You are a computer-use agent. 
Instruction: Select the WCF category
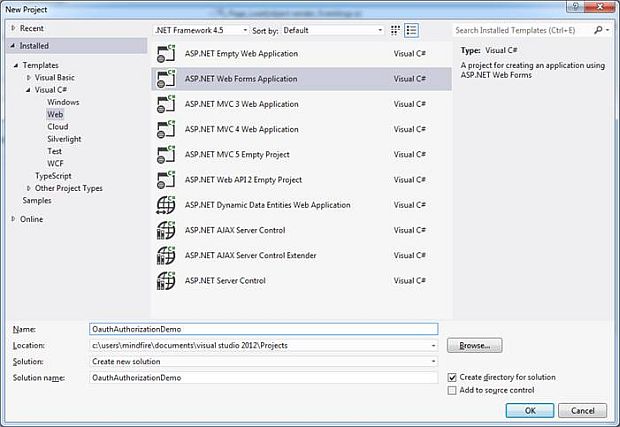click(x=55, y=163)
